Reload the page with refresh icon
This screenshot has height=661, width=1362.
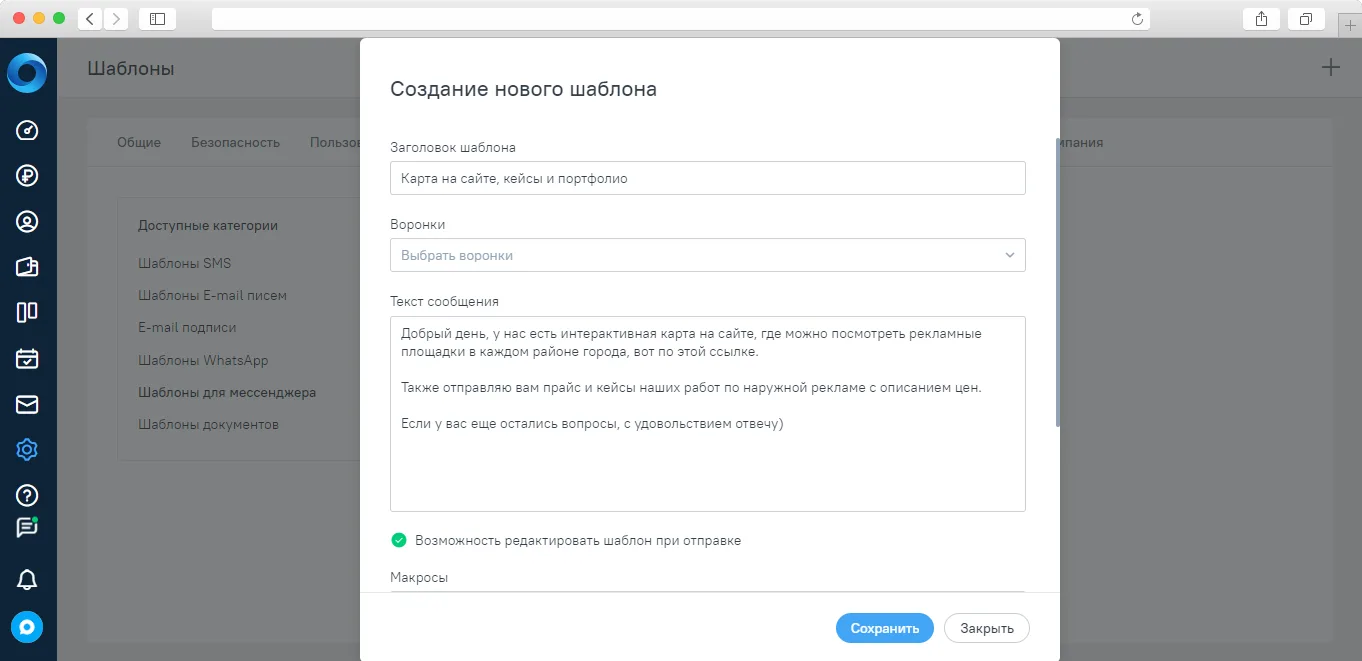[x=1137, y=18]
